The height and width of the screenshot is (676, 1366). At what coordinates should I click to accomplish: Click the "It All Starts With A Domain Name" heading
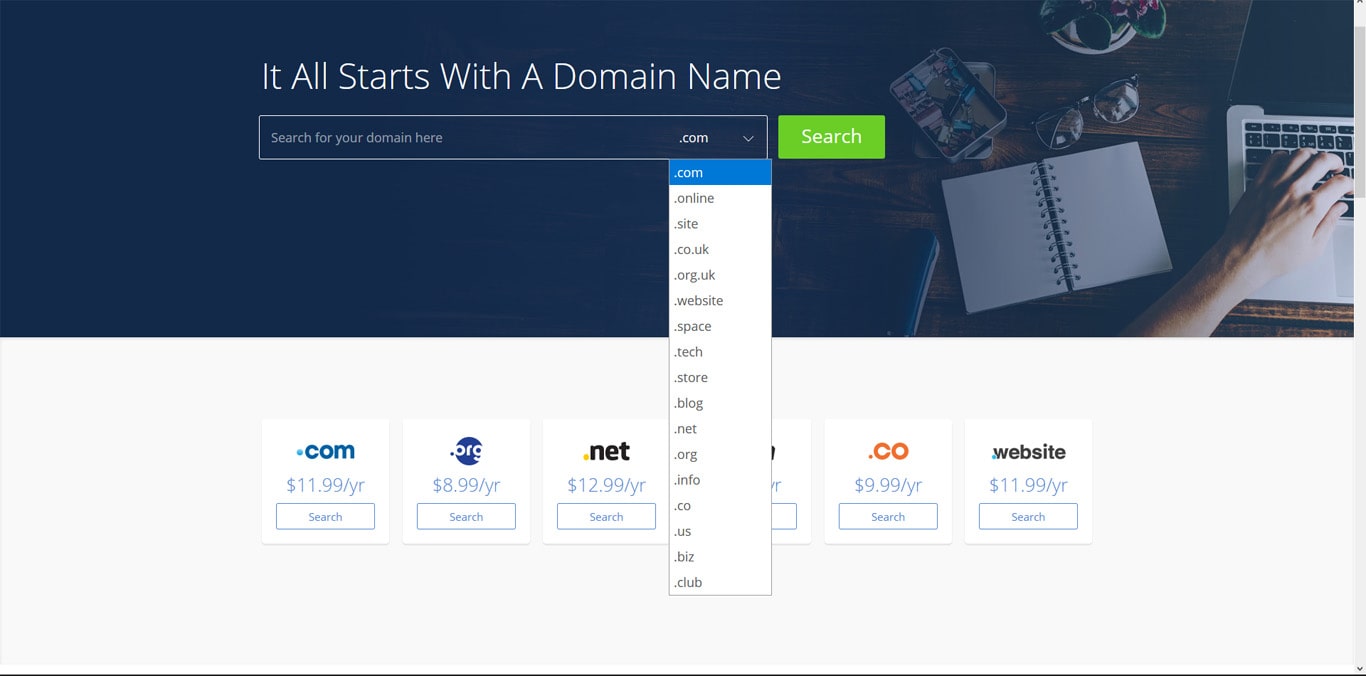[521, 77]
